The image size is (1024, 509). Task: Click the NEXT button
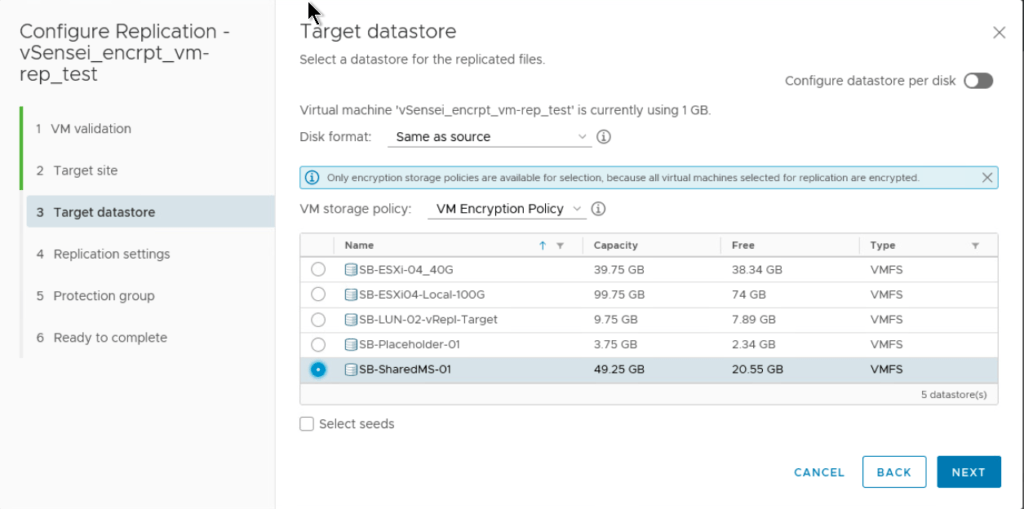point(968,472)
